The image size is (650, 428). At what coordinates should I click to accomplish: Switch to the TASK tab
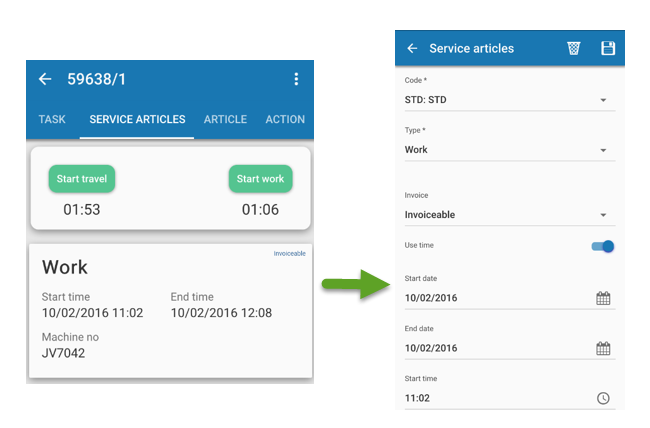click(x=52, y=119)
